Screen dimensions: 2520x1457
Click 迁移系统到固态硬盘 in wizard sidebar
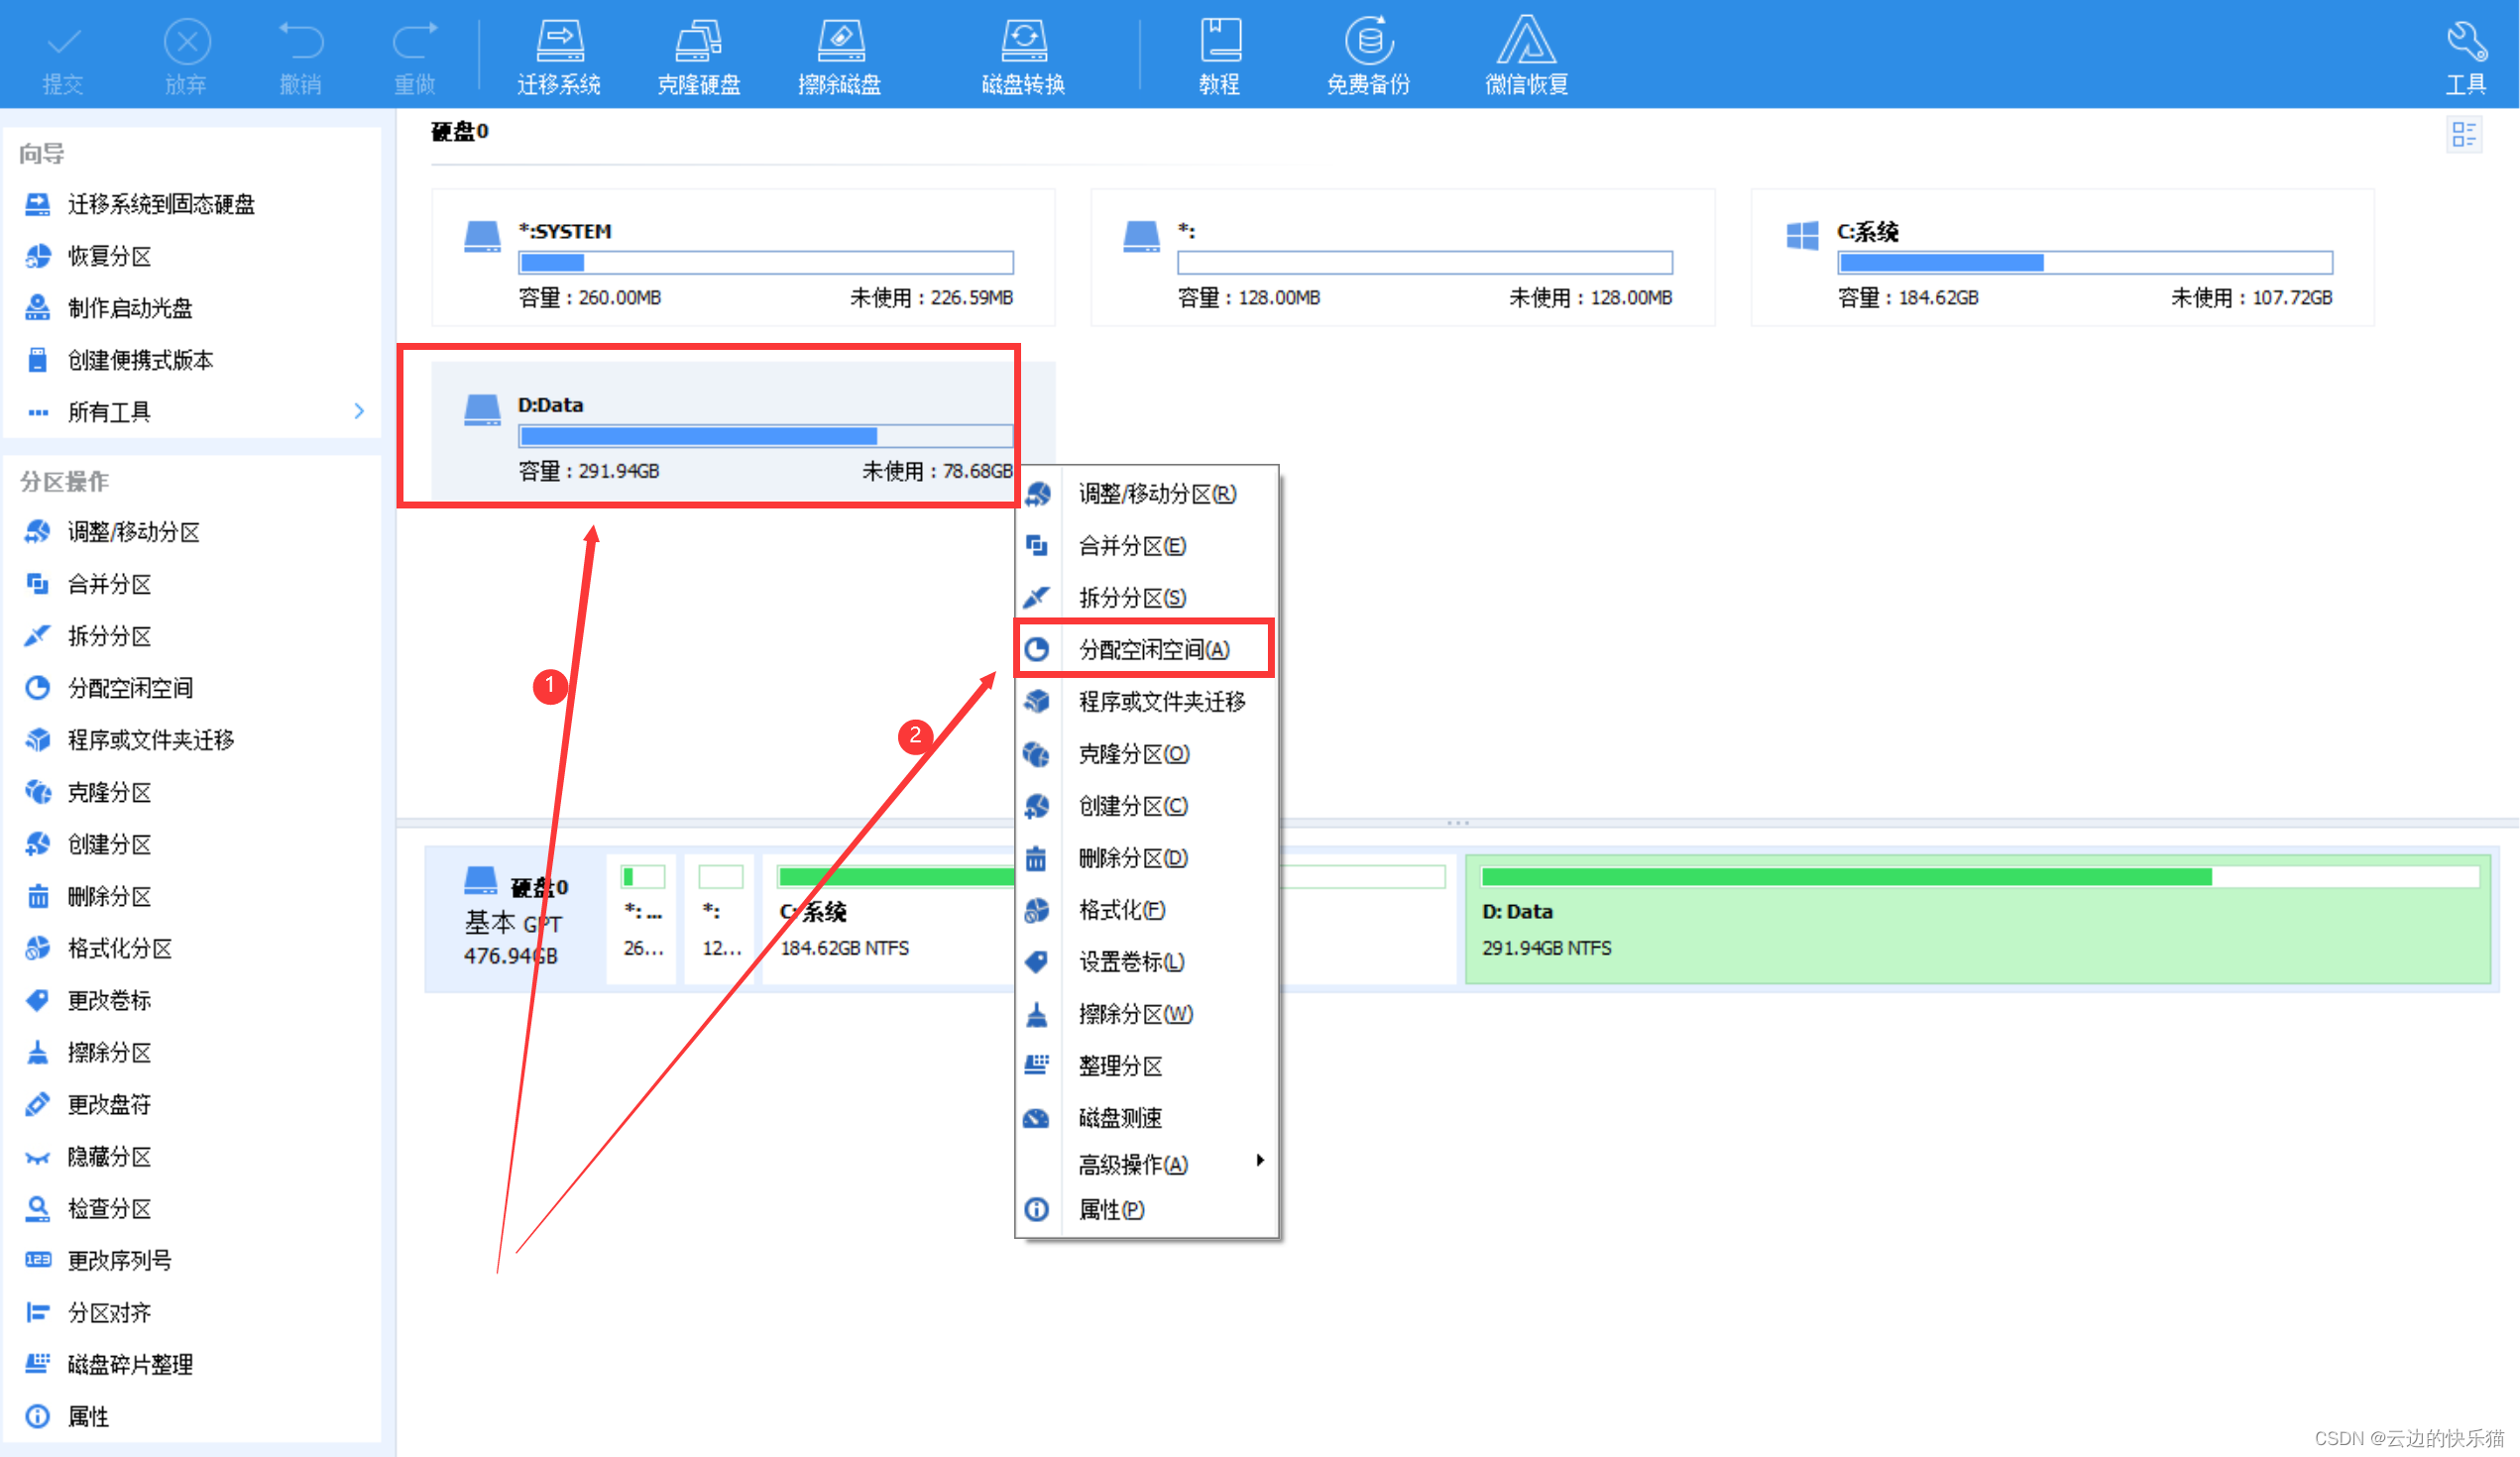[160, 204]
